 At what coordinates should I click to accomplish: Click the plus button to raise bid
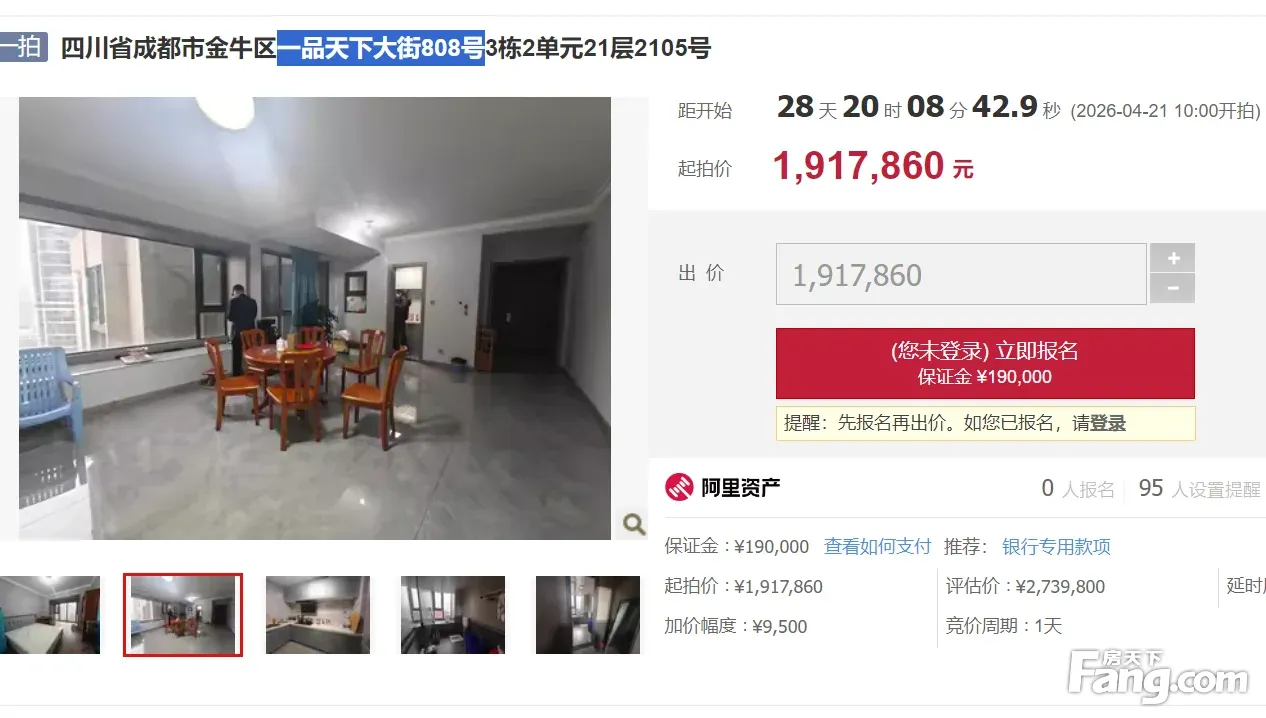pyautogui.click(x=1173, y=258)
